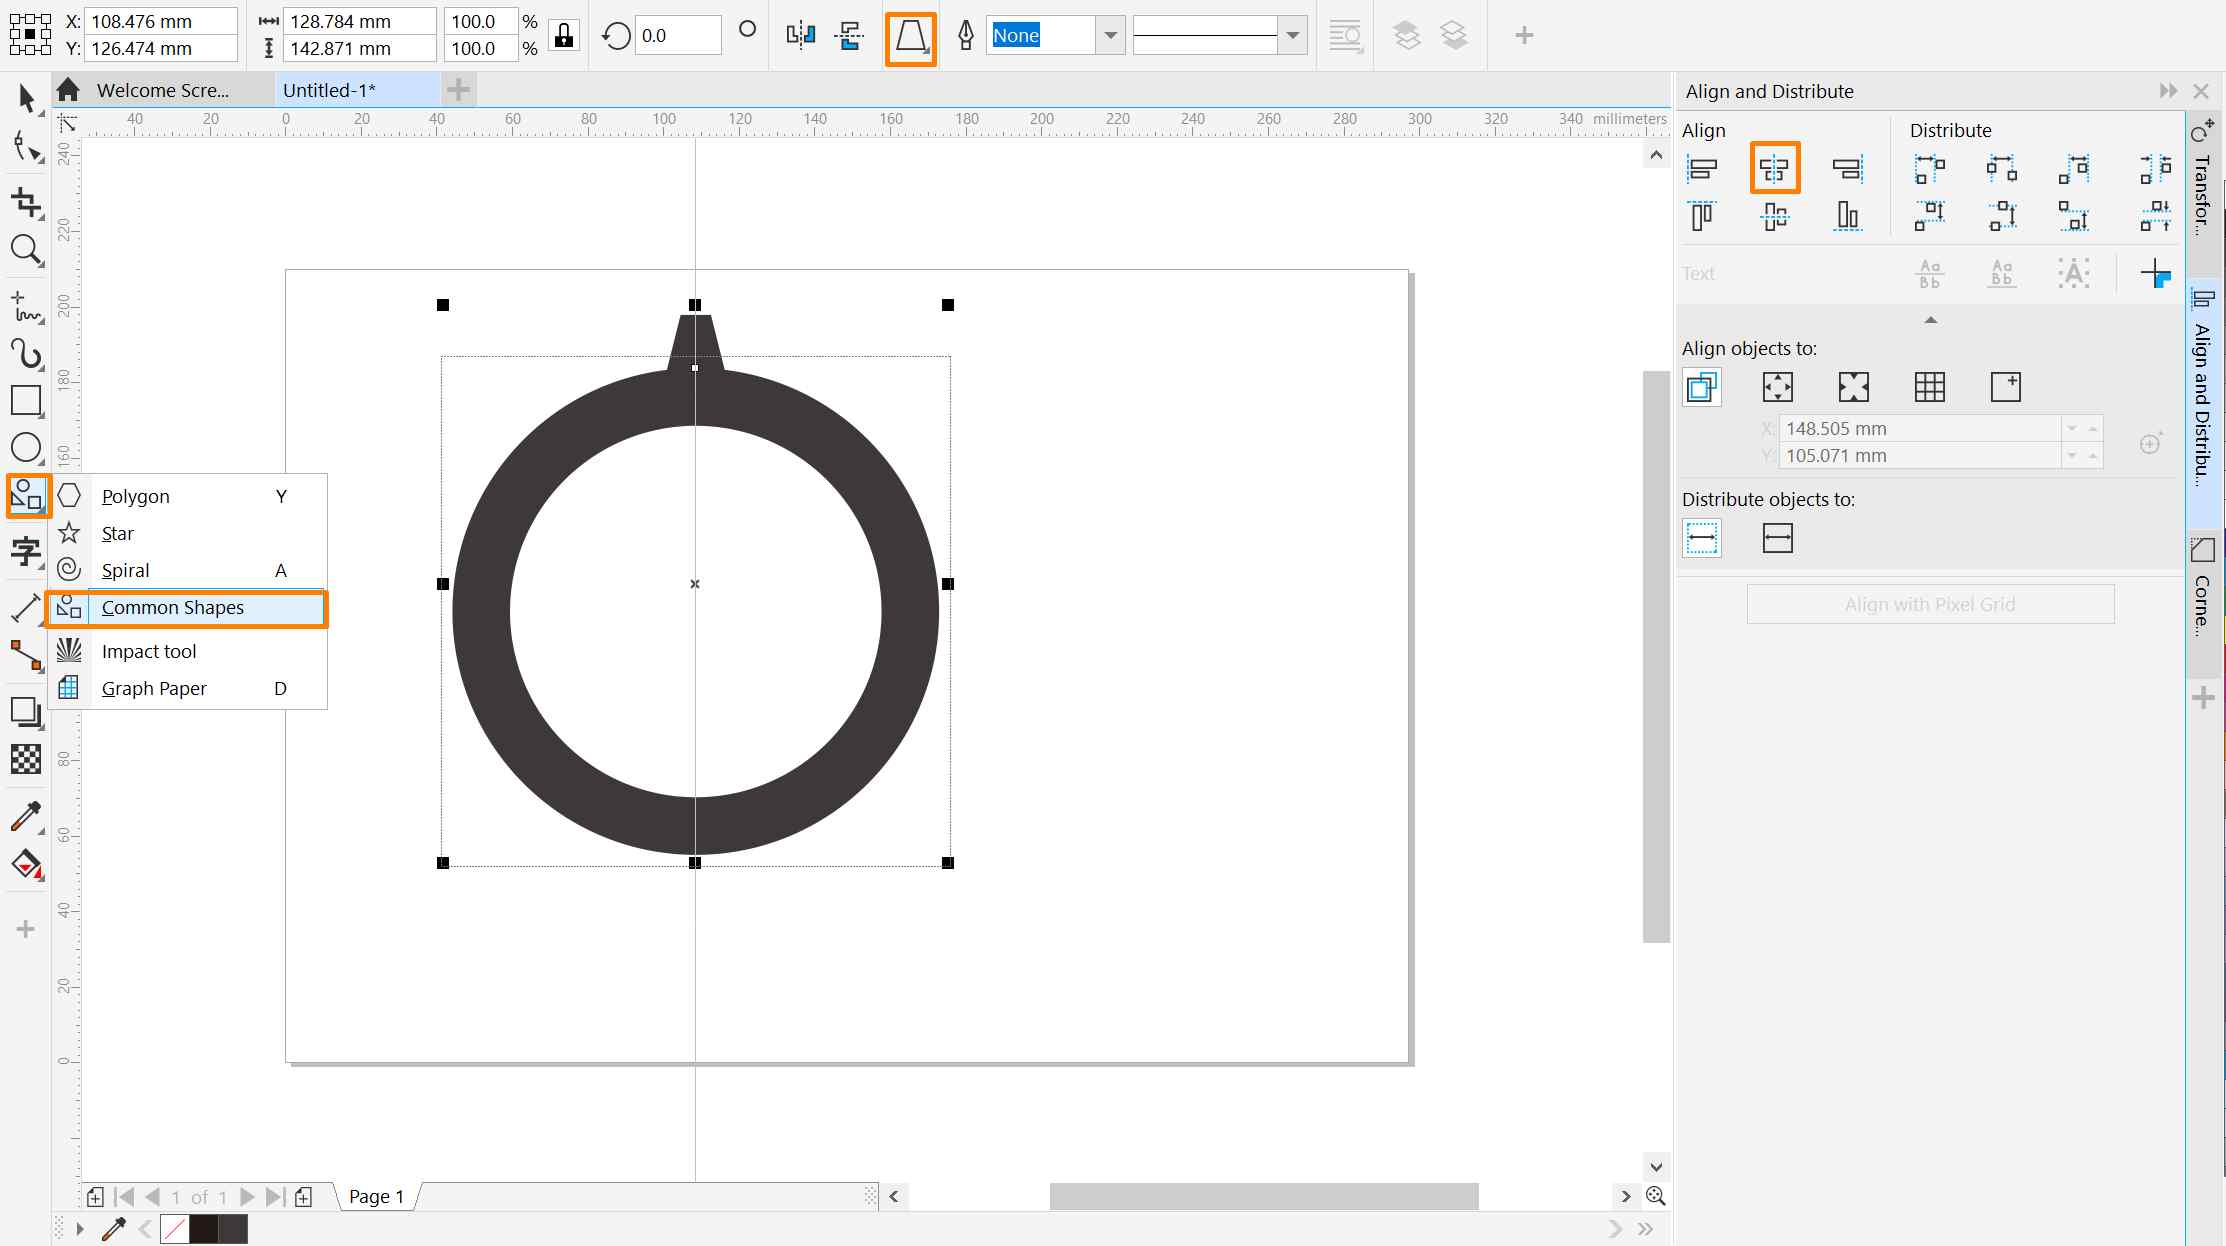Toggle Distribute objects to extent of page
The image size is (2226, 1246).
pyautogui.click(x=1777, y=538)
